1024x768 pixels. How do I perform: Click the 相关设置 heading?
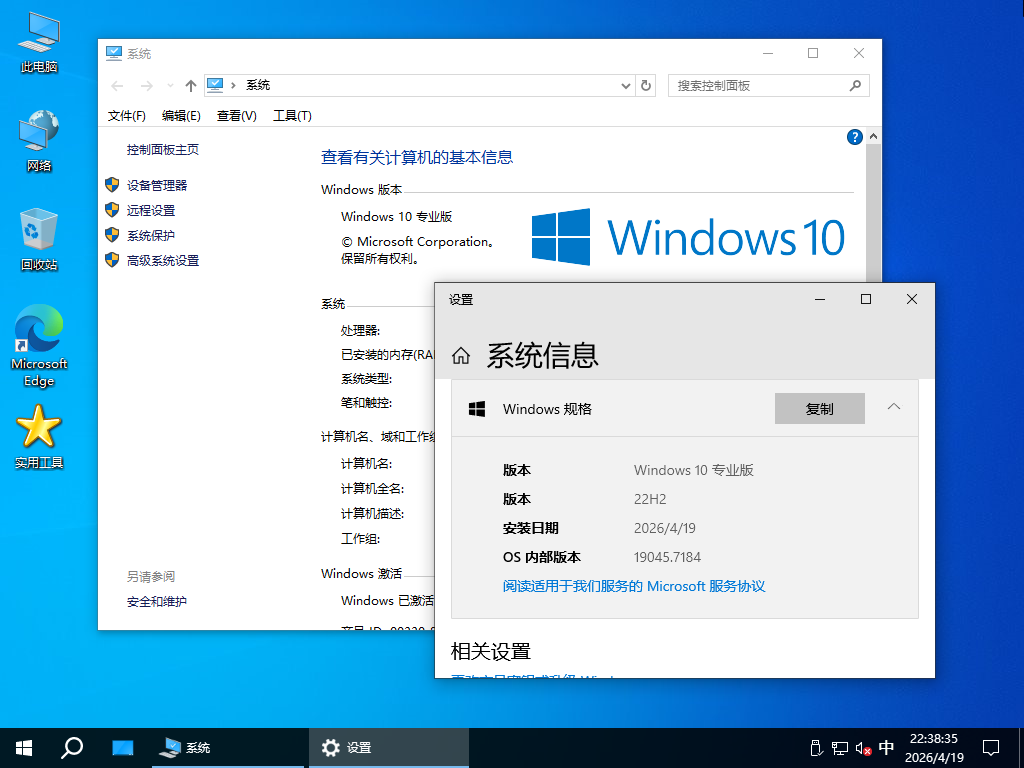[490, 651]
